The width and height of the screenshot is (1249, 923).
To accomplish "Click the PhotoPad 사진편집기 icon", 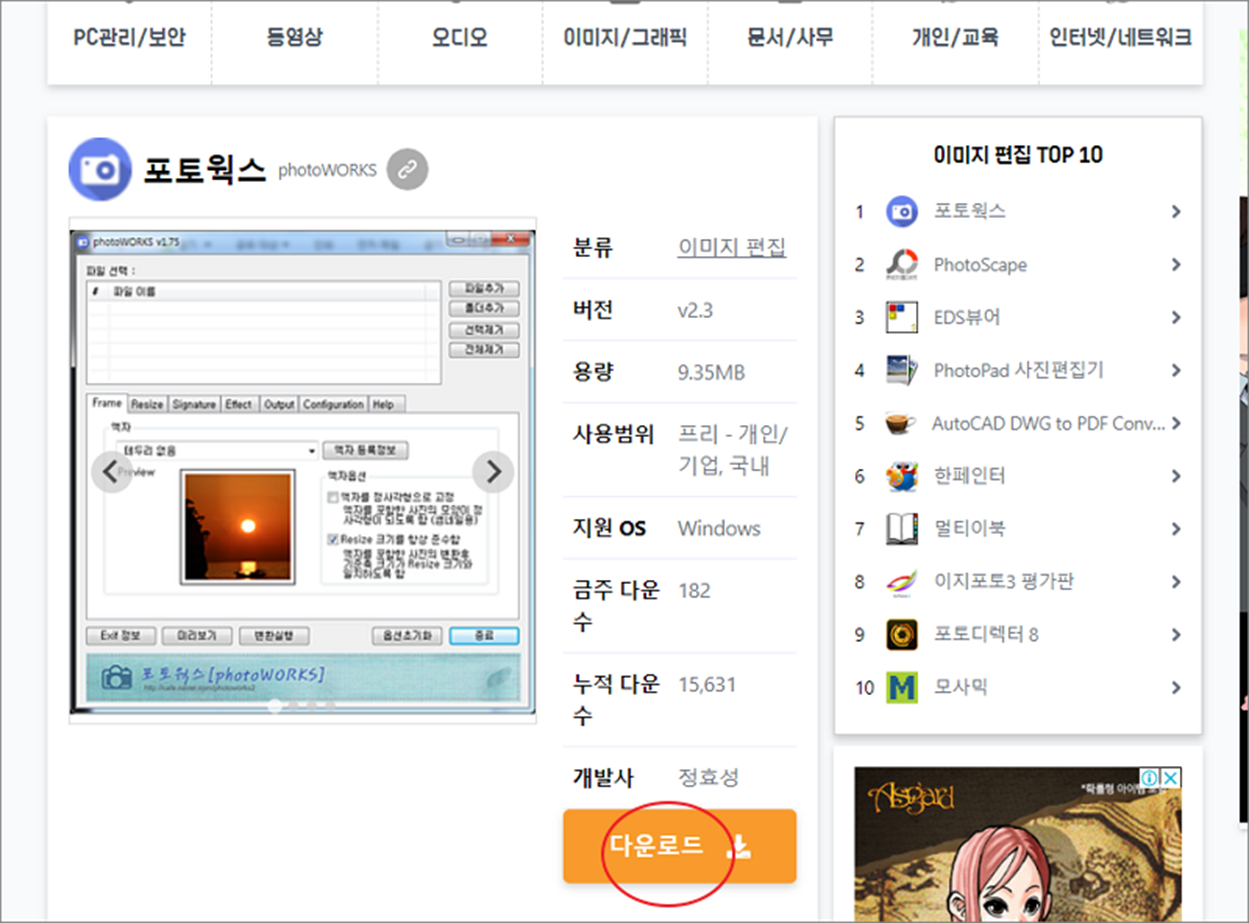I will [902, 371].
